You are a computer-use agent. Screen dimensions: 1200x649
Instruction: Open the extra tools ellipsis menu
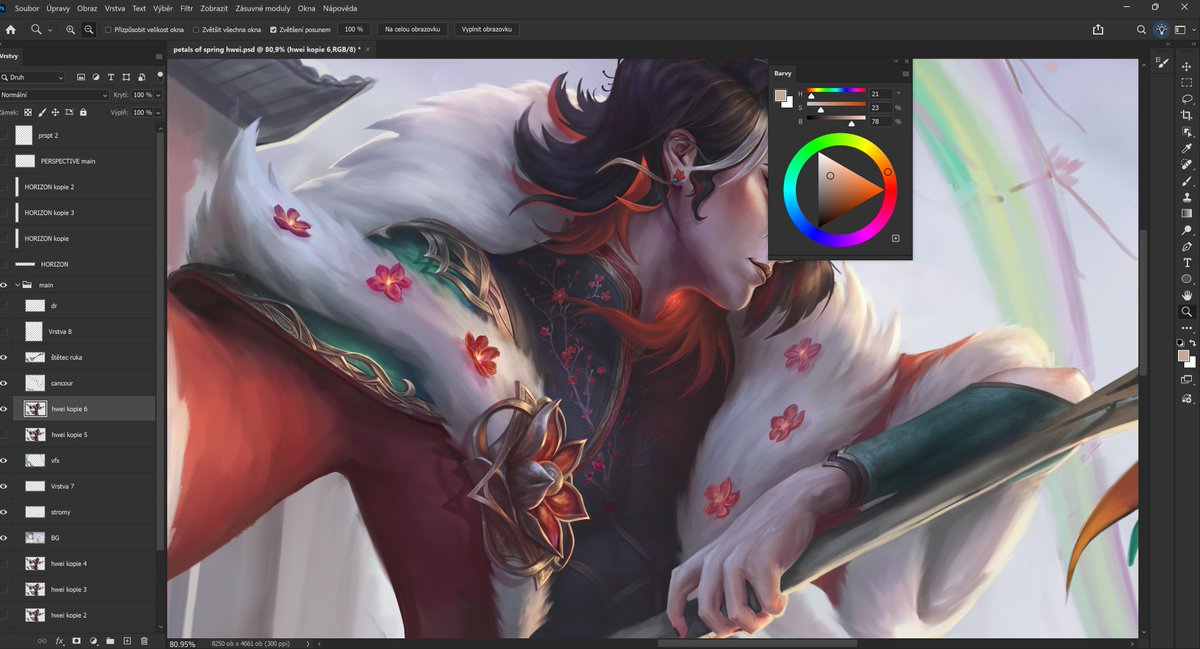1187,327
